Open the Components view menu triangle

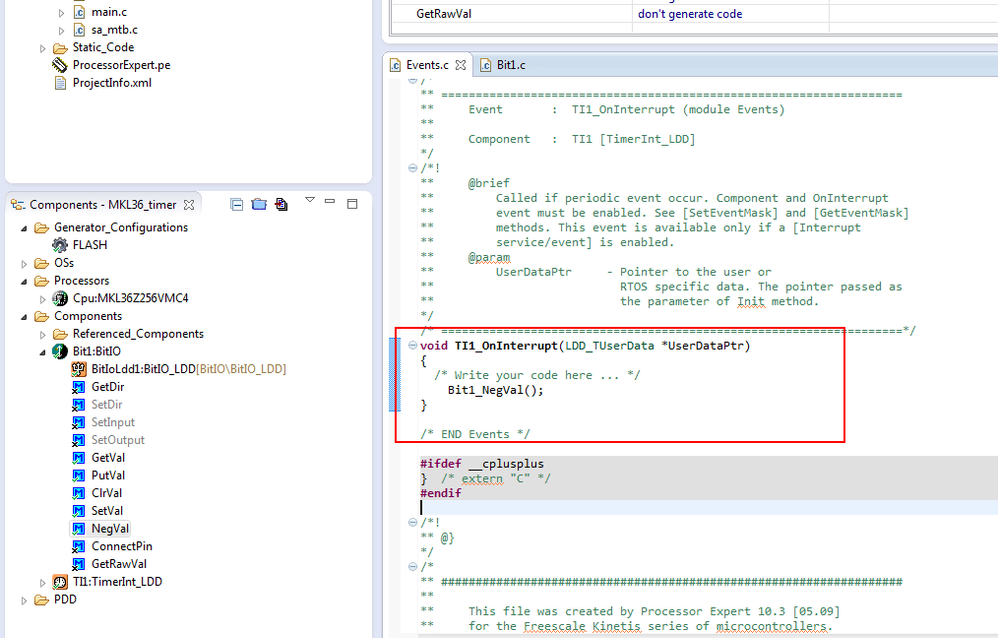tap(310, 200)
